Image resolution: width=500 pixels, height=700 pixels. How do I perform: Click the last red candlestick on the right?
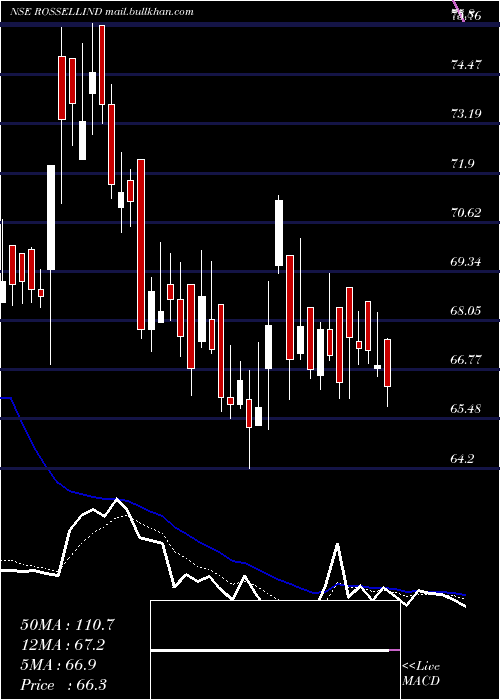(388, 363)
